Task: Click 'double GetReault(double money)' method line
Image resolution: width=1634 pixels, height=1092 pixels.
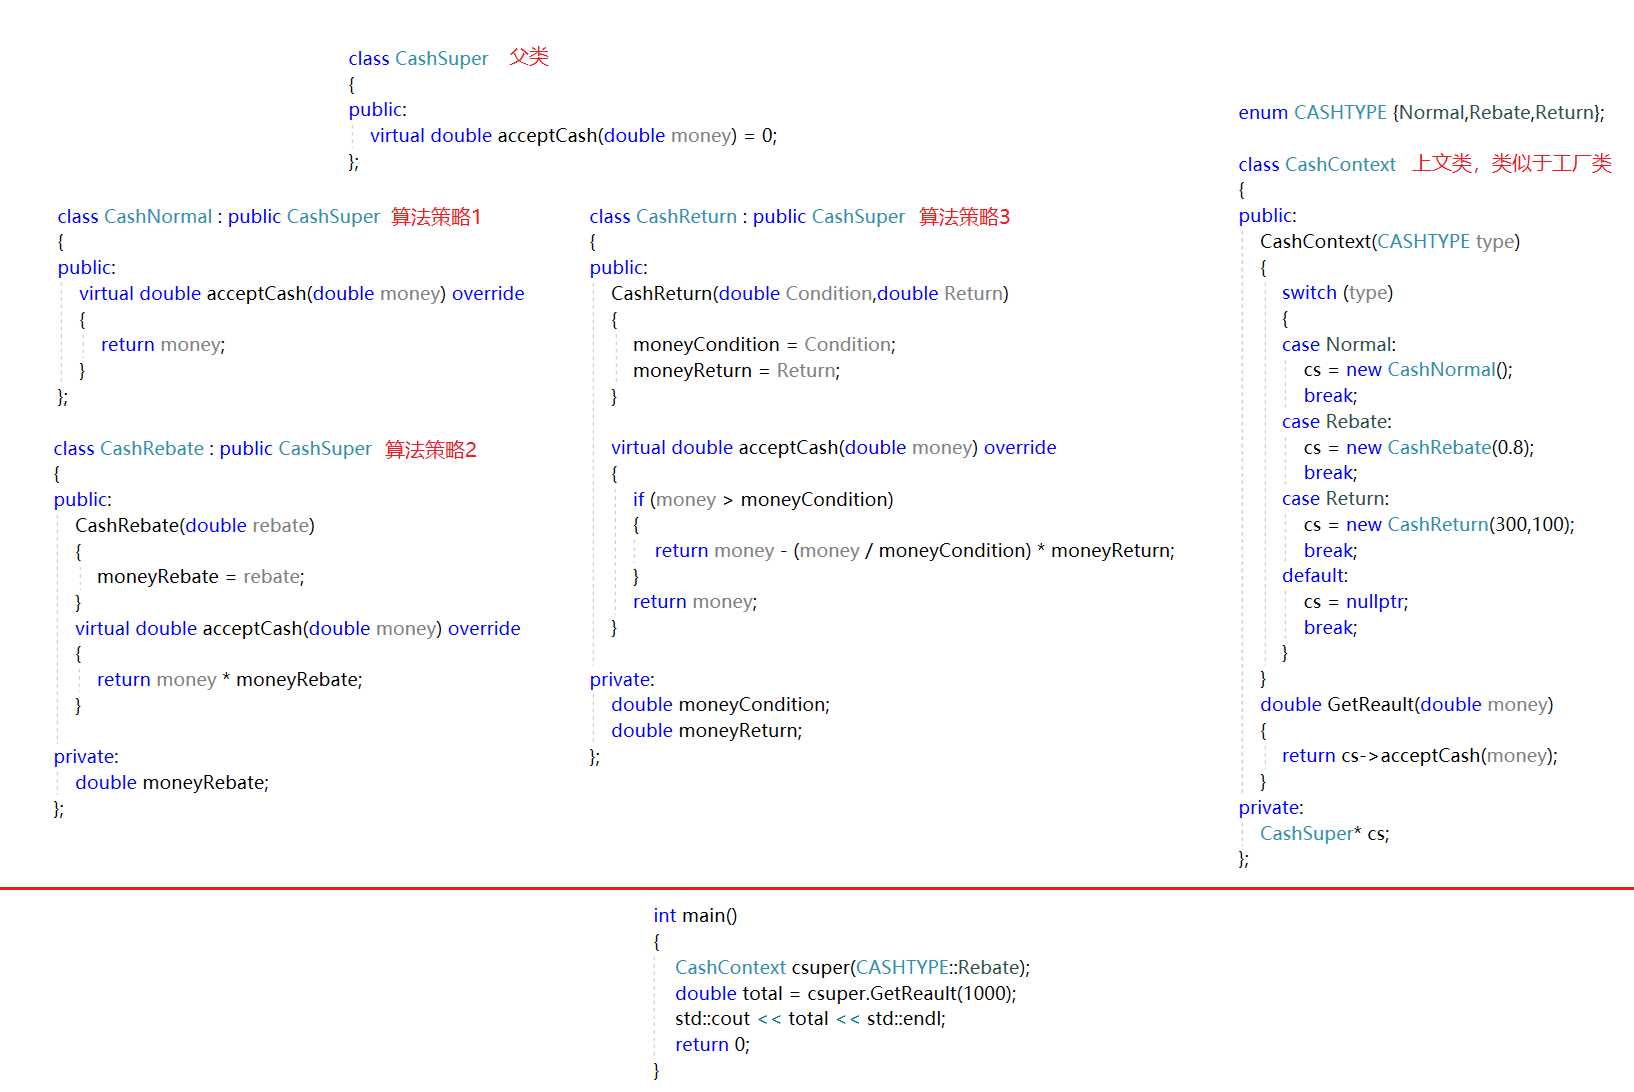Action: pos(1407,704)
